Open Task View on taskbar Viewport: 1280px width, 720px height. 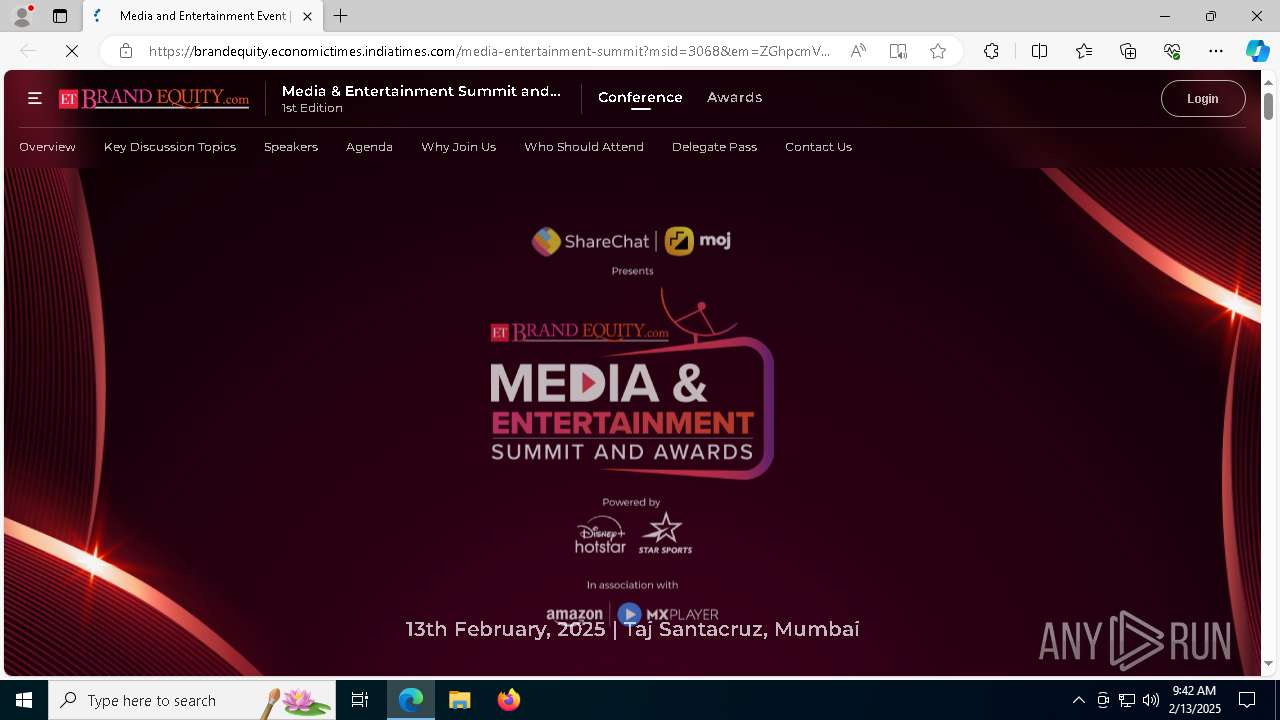pos(360,700)
